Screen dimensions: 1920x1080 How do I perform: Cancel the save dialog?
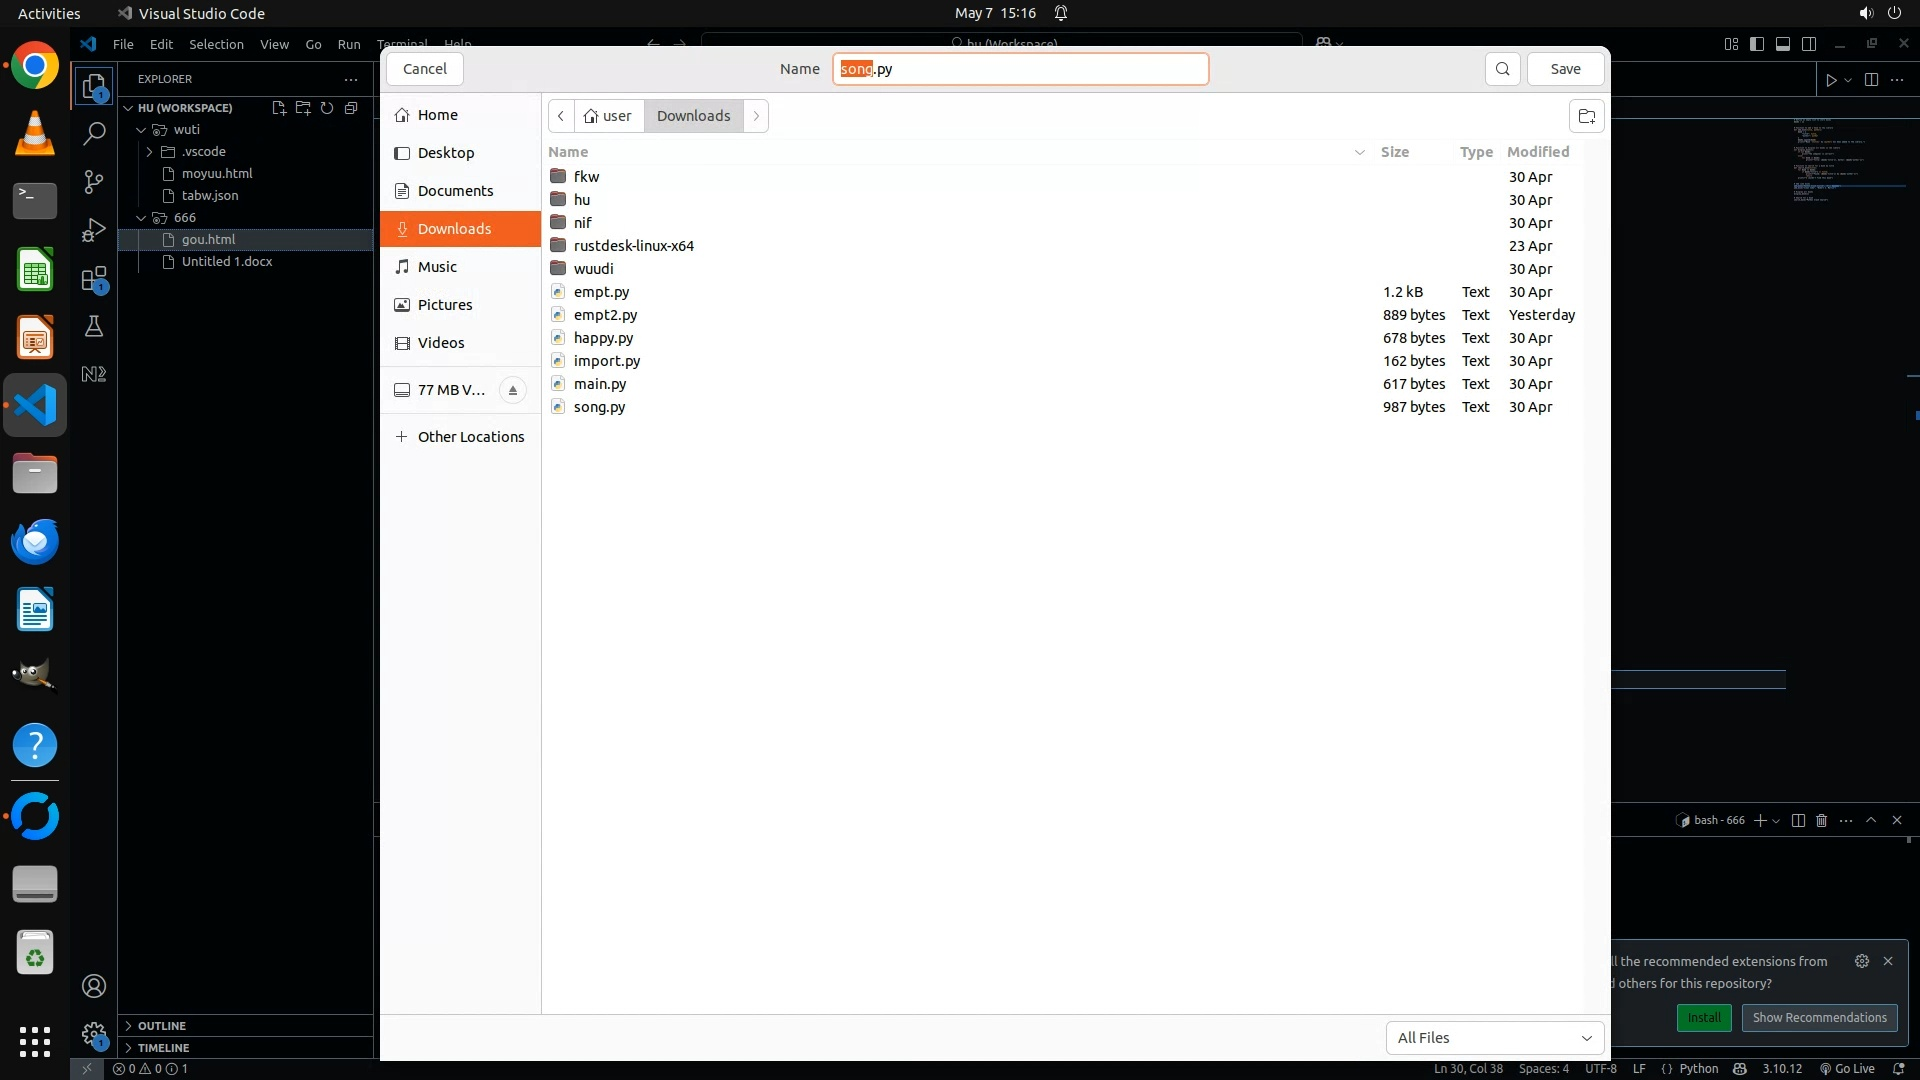[x=424, y=69]
